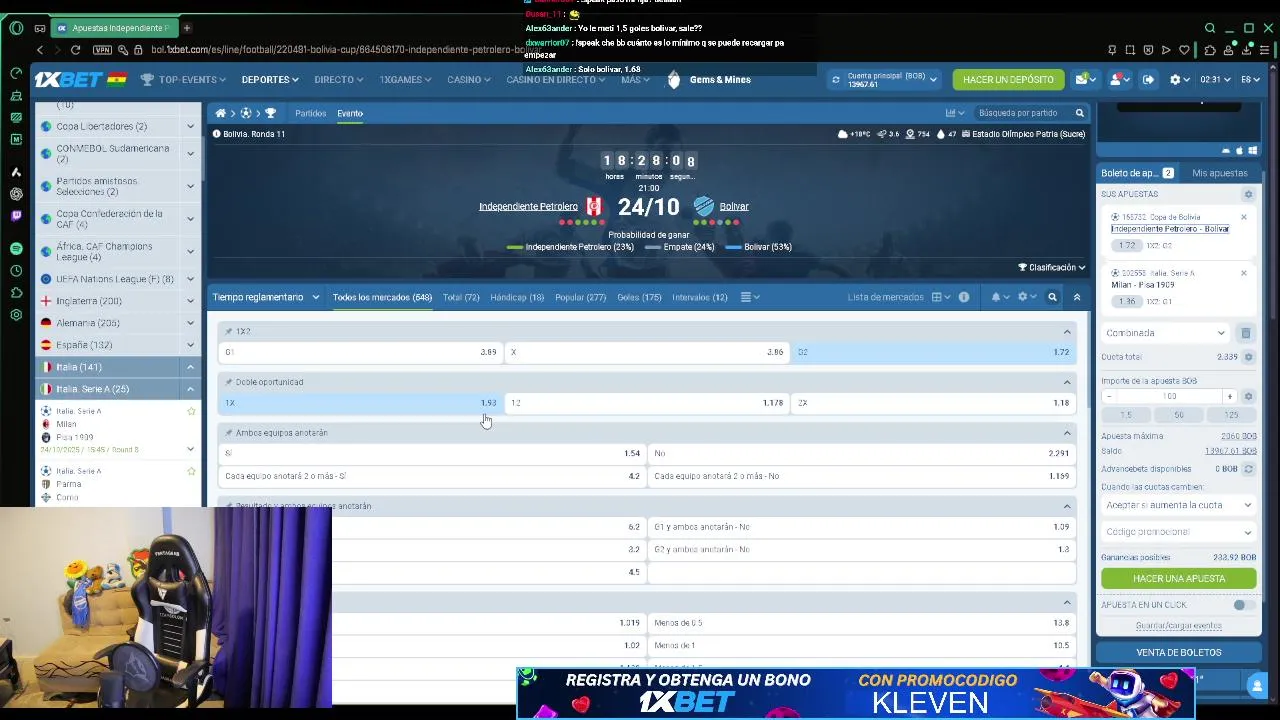Viewport: 1280px width, 720px height.
Task: Click Código promocional input field
Action: 1178,532
